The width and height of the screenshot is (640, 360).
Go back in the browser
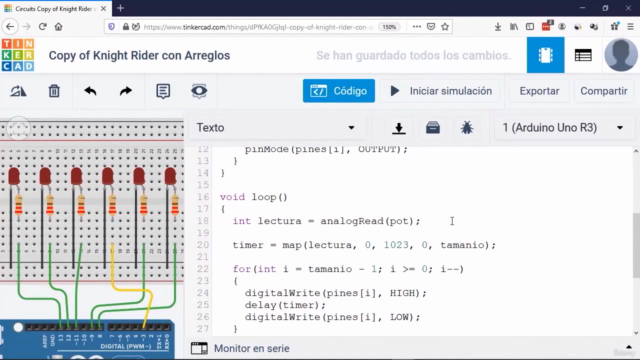(x=10, y=27)
